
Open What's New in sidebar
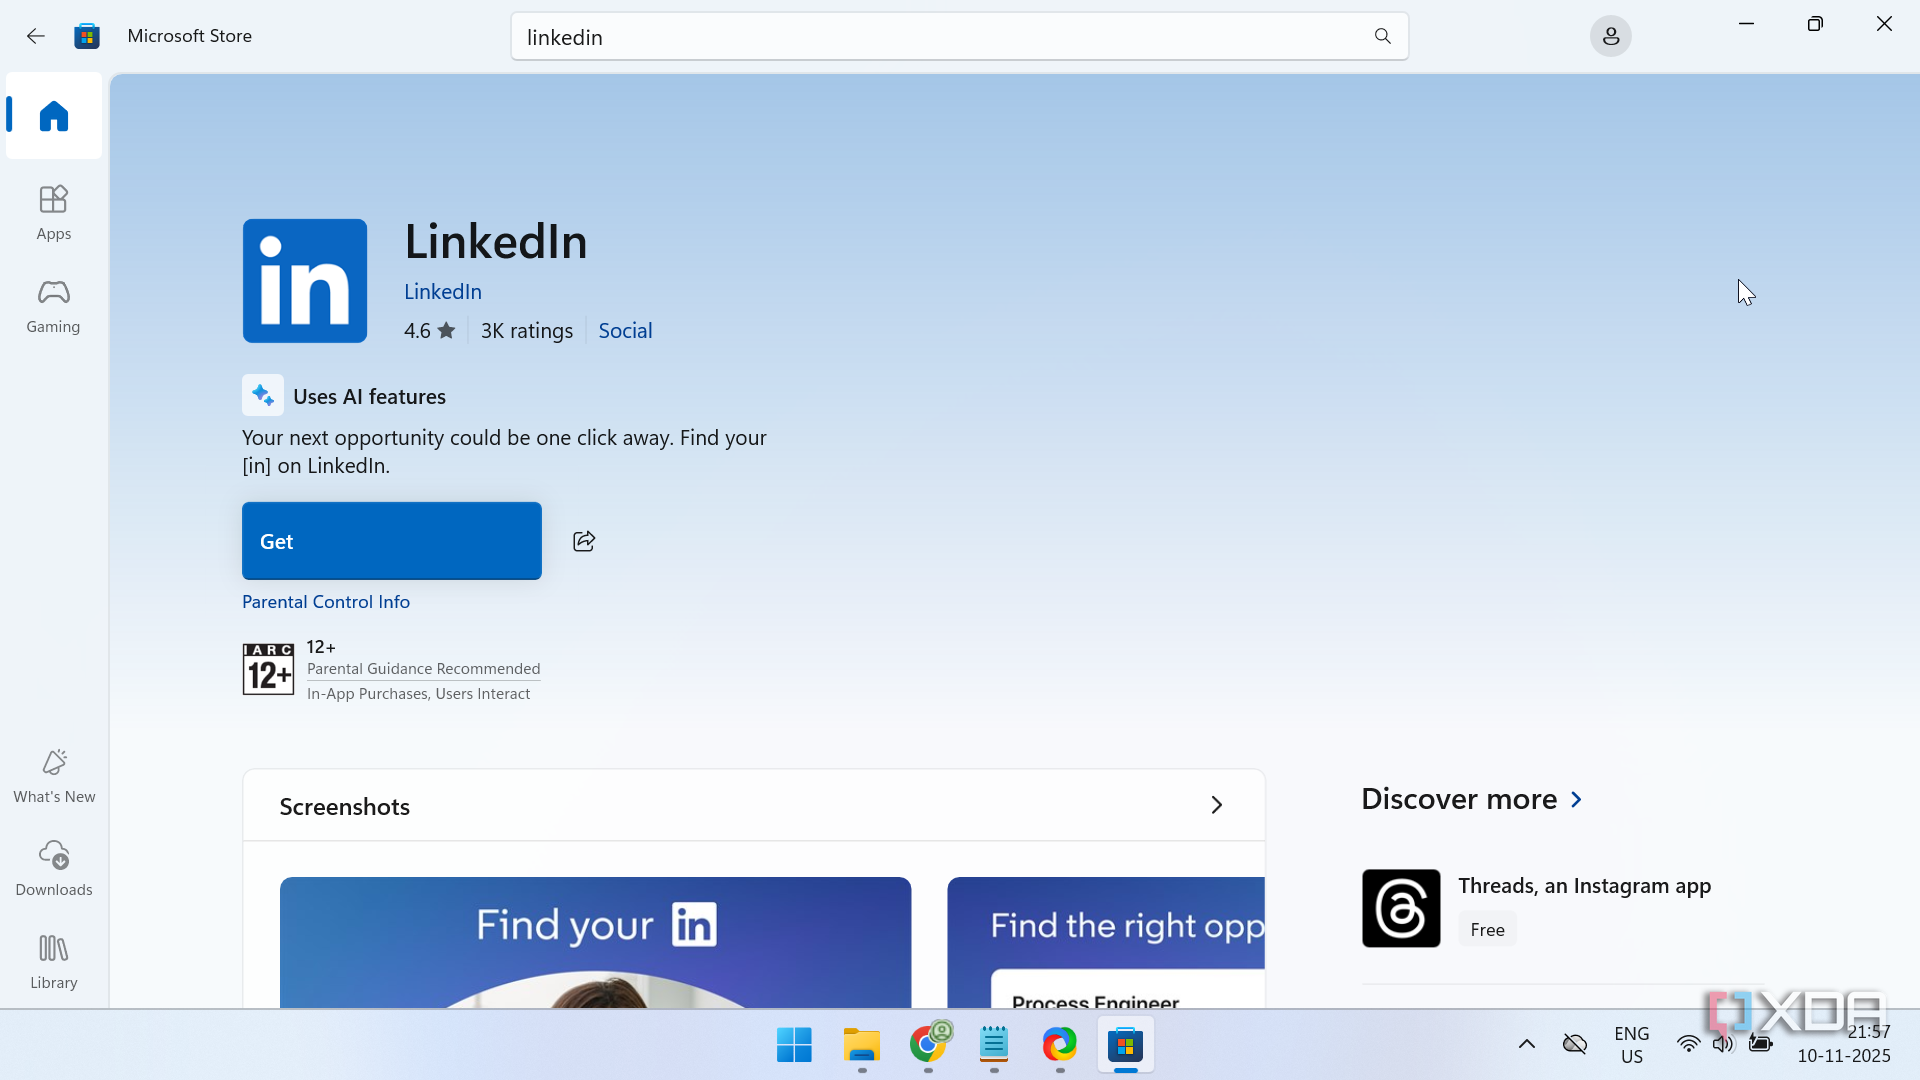pos(54,776)
